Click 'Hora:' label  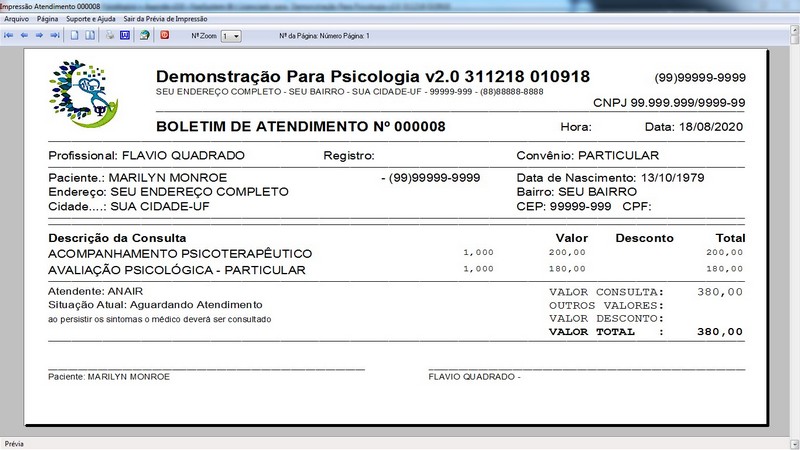click(576, 127)
